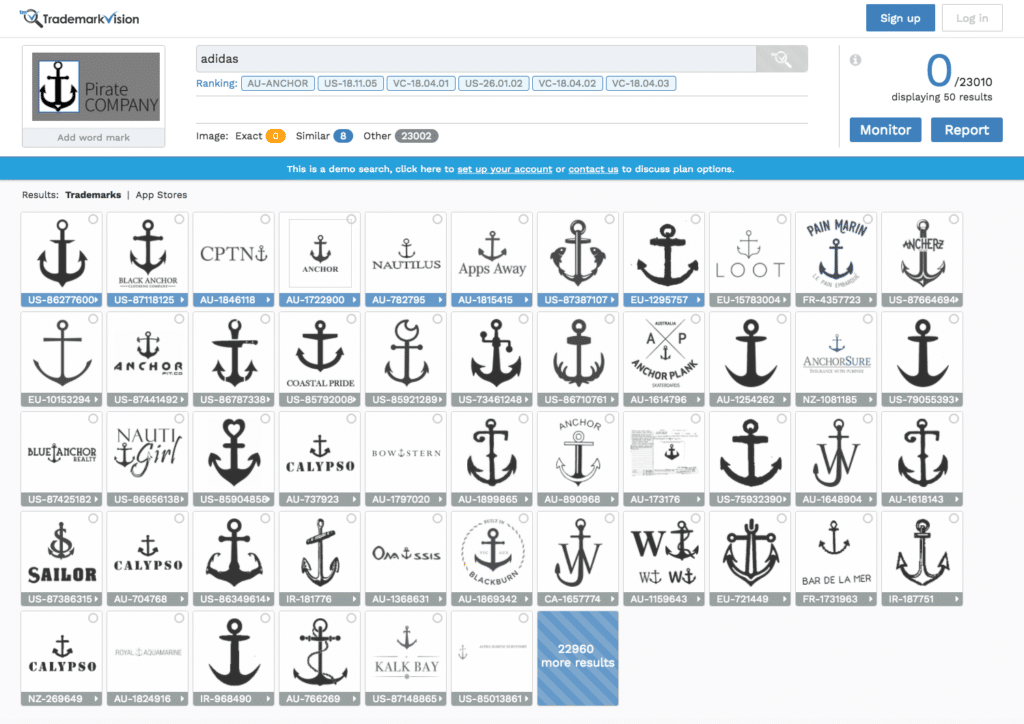Click the Sign up button

(900, 18)
